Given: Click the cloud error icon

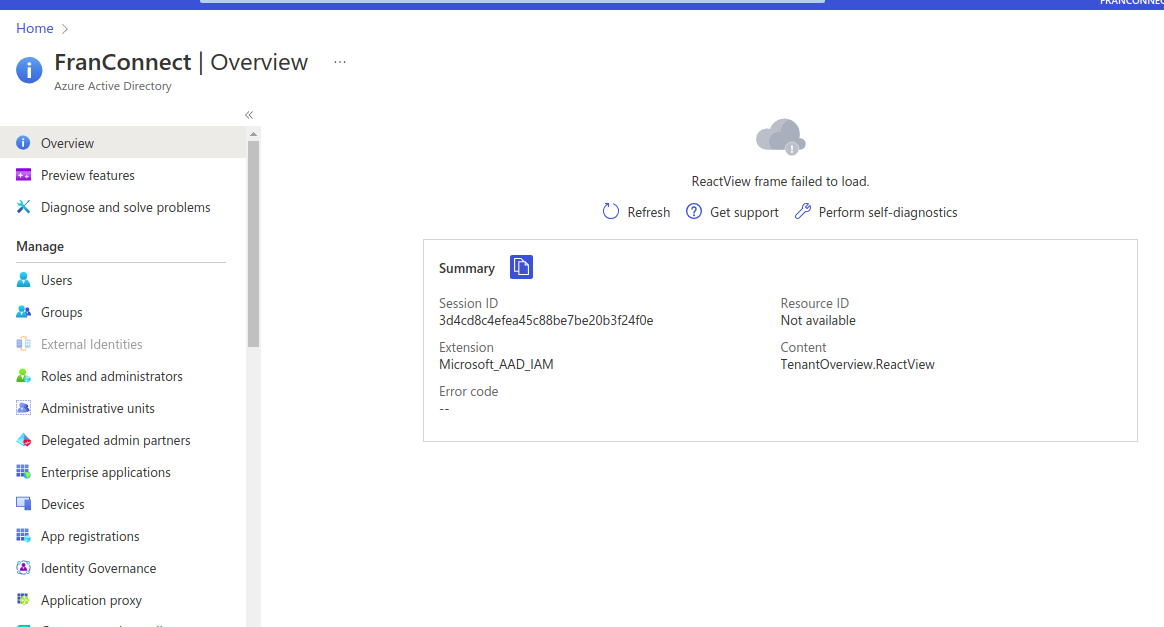Looking at the screenshot, I should pyautogui.click(x=780, y=137).
